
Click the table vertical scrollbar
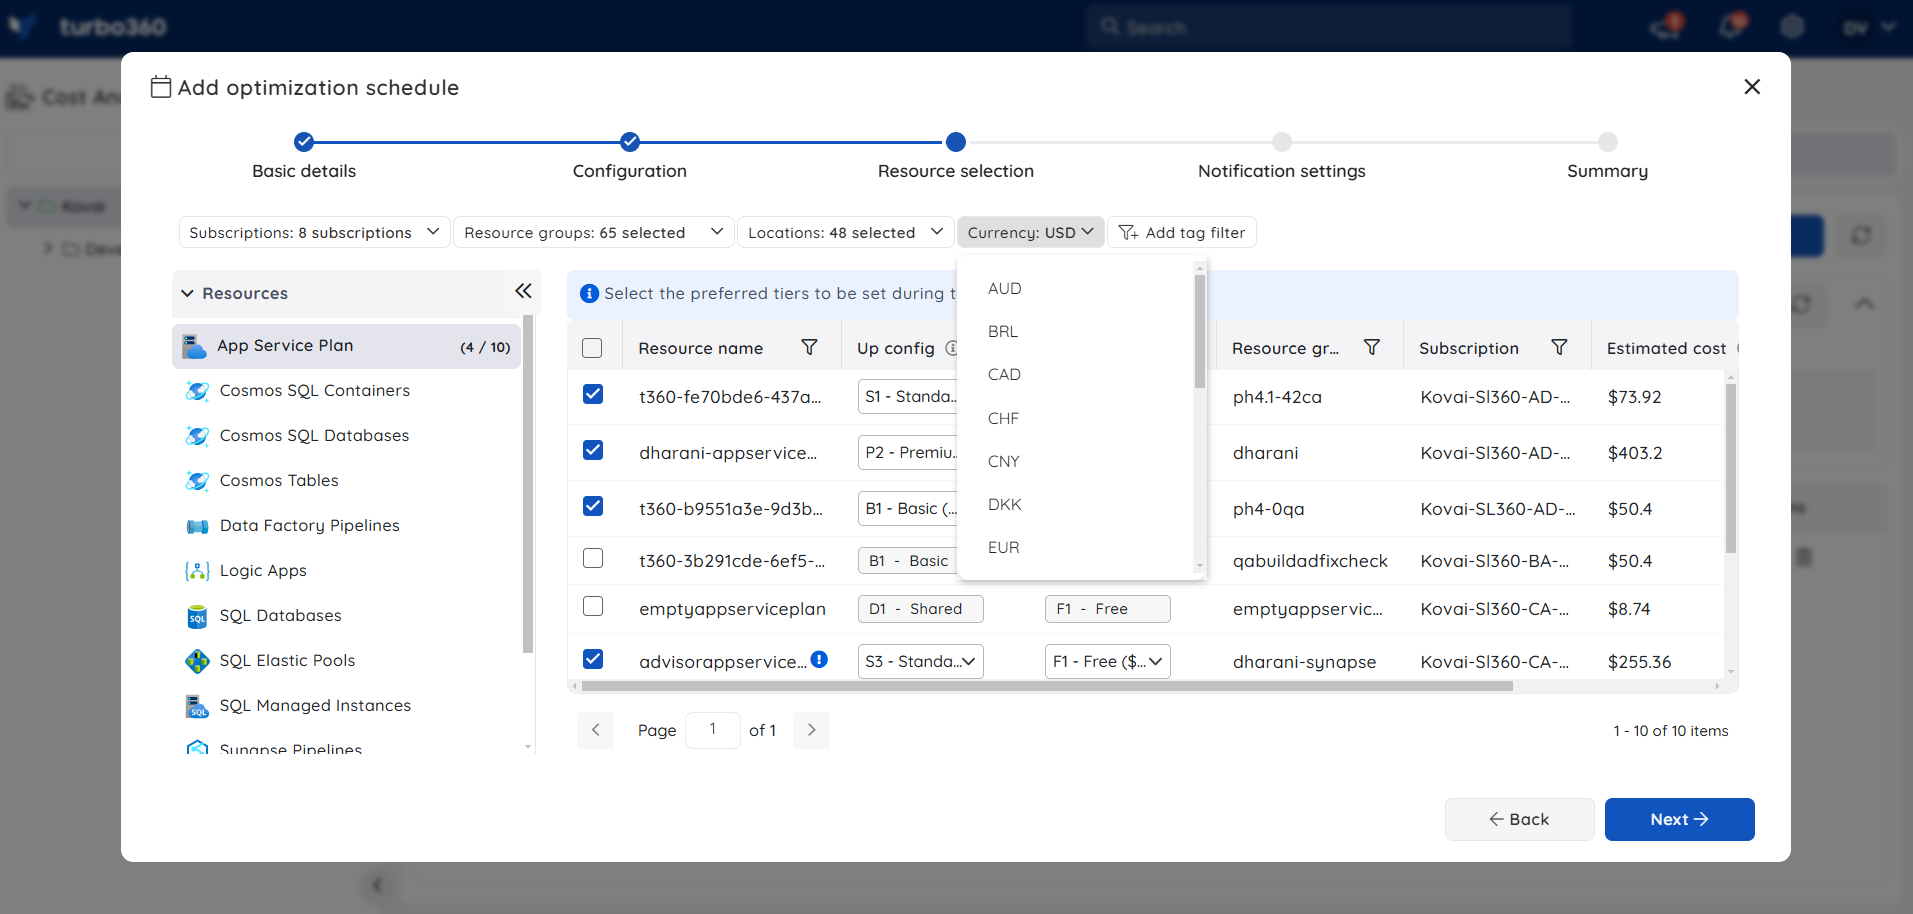click(x=1730, y=468)
